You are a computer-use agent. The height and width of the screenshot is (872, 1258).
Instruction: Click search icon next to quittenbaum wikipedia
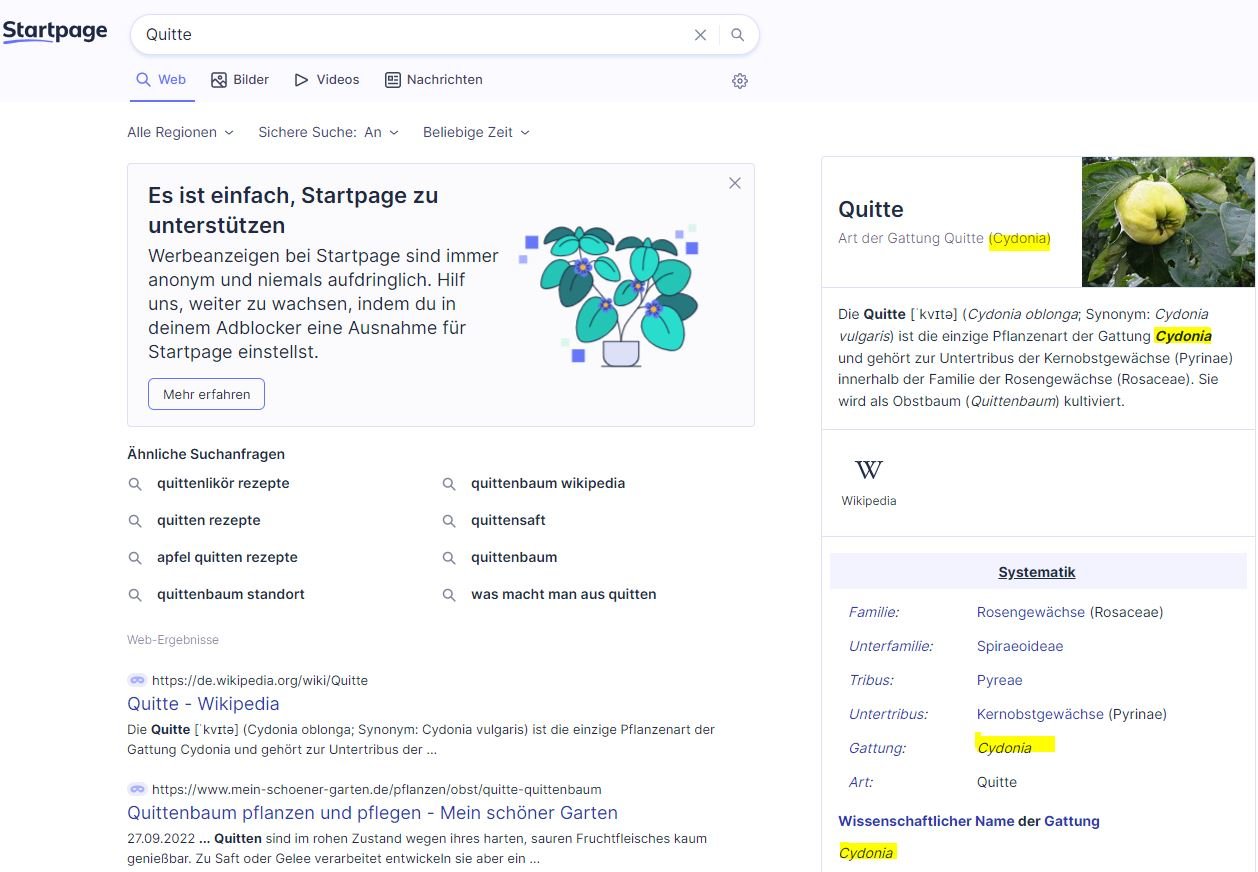(x=449, y=484)
